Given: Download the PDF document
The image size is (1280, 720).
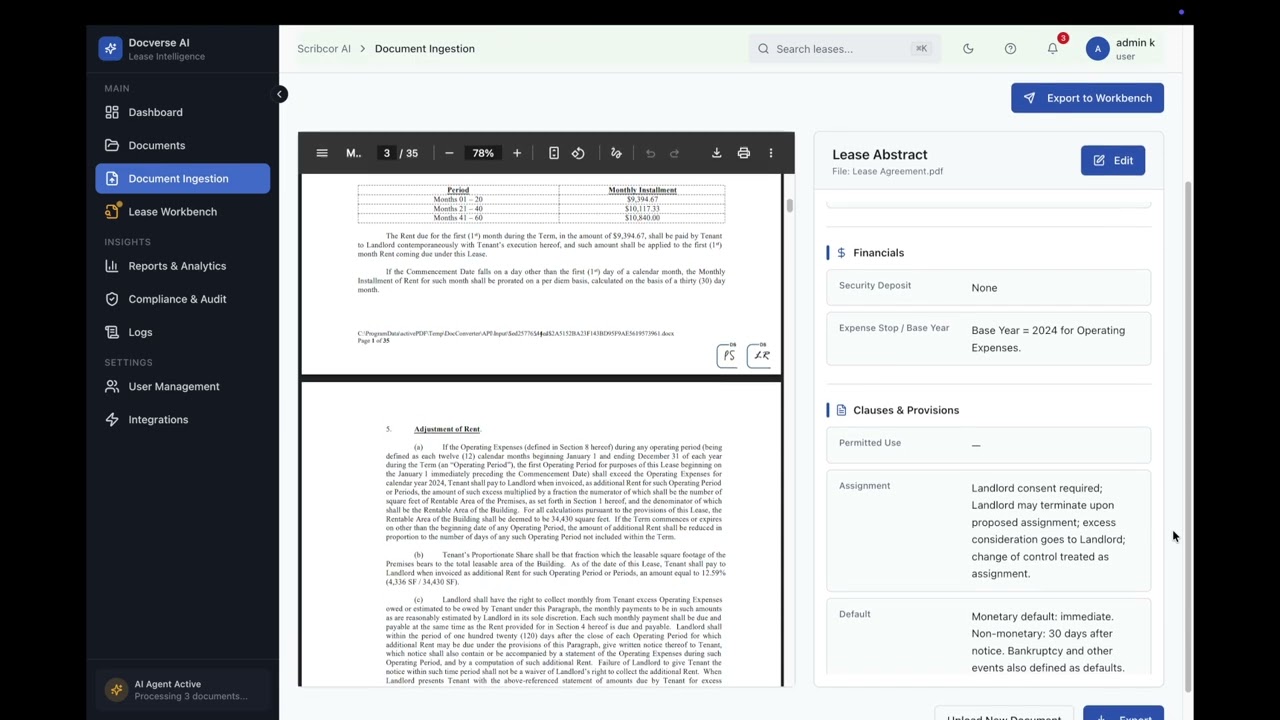Looking at the screenshot, I should coord(716,153).
